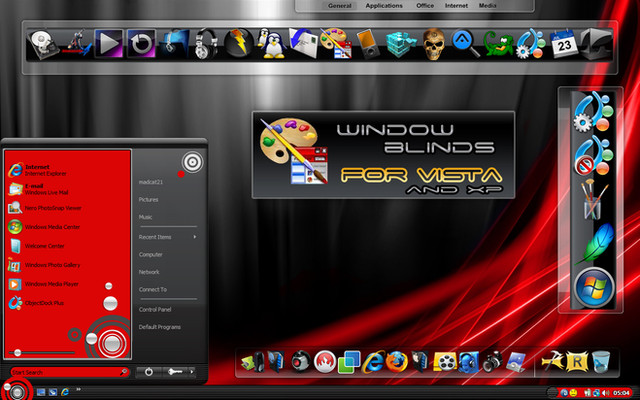Switch to the Office dock tab
640x400 pixels.
(425, 6)
